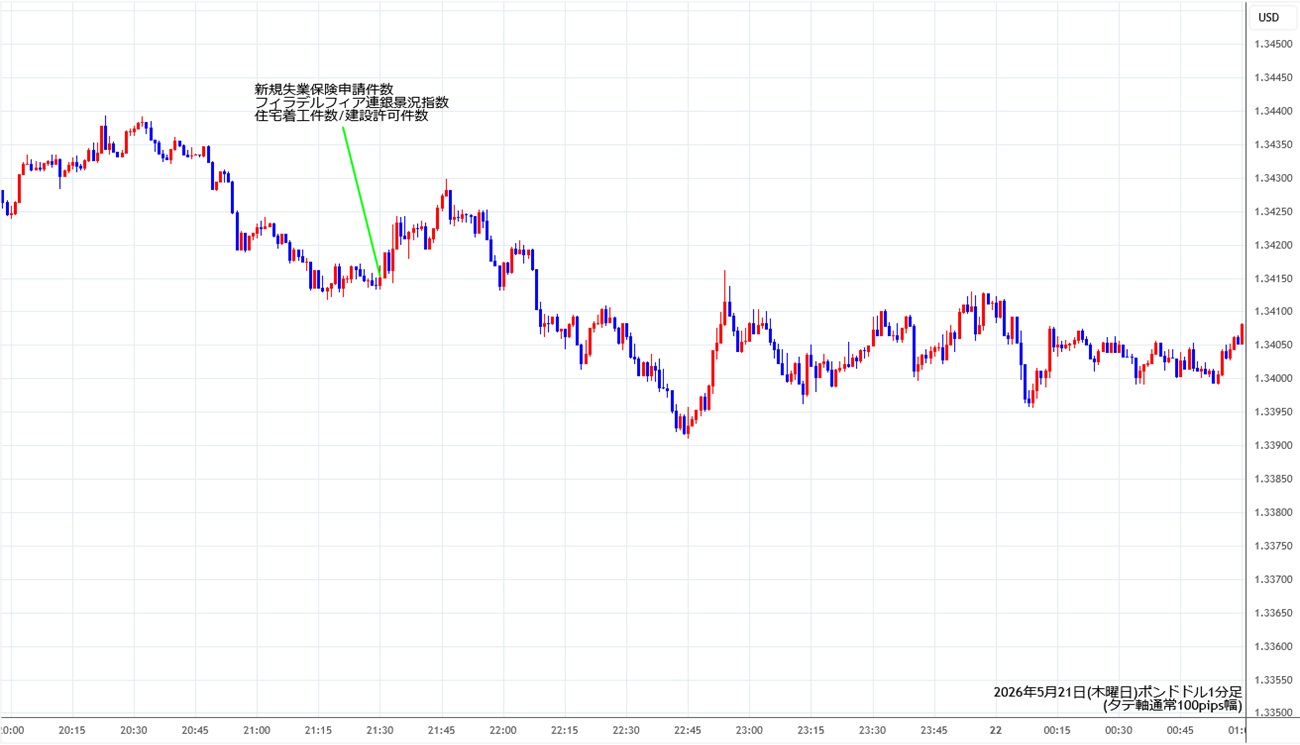
Task: Click the 00:15 time axis label
Action: [1056, 731]
